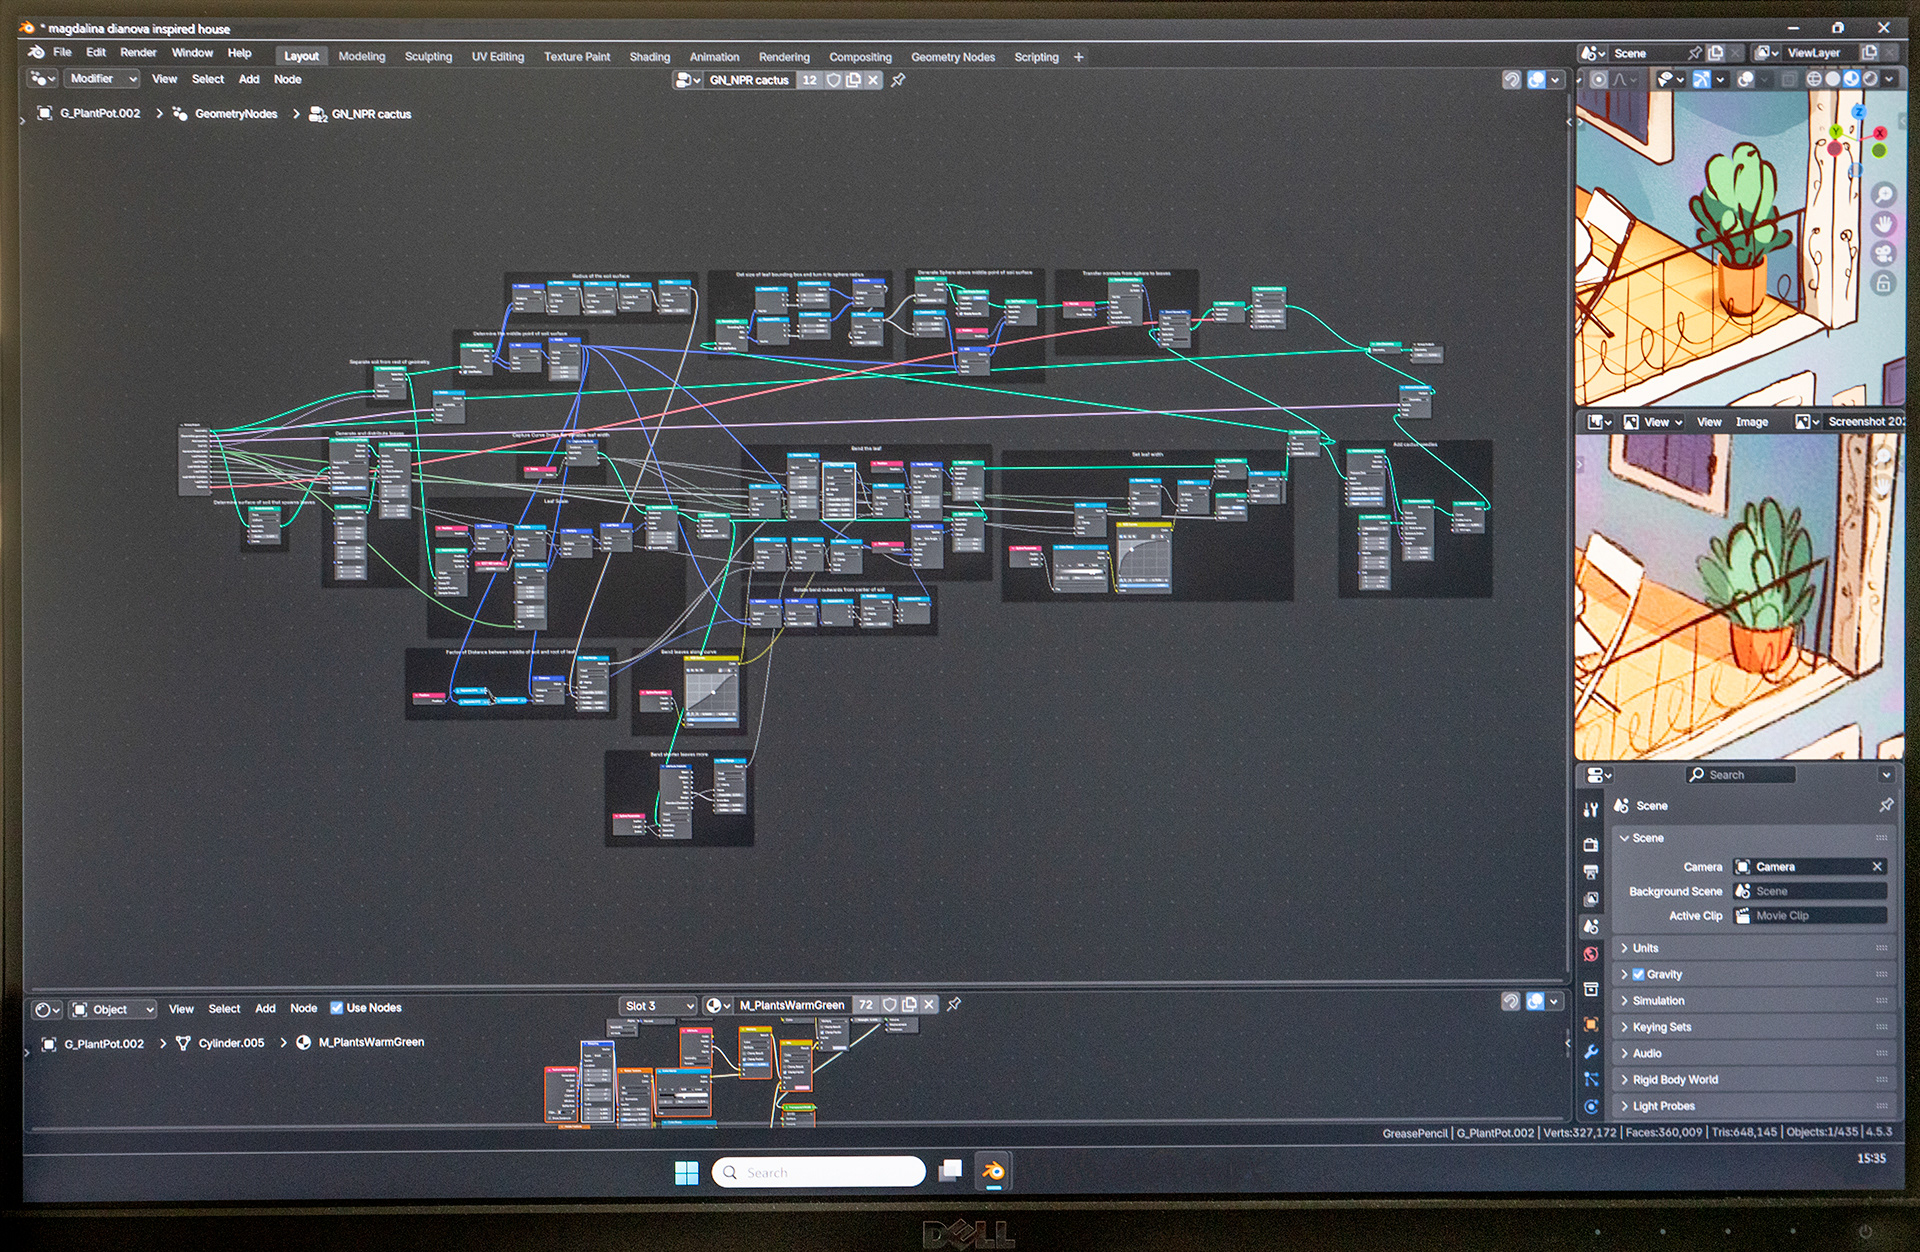Open the Modifiers wrench properties tab
1920x1252 pixels.
click(x=1591, y=1052)
